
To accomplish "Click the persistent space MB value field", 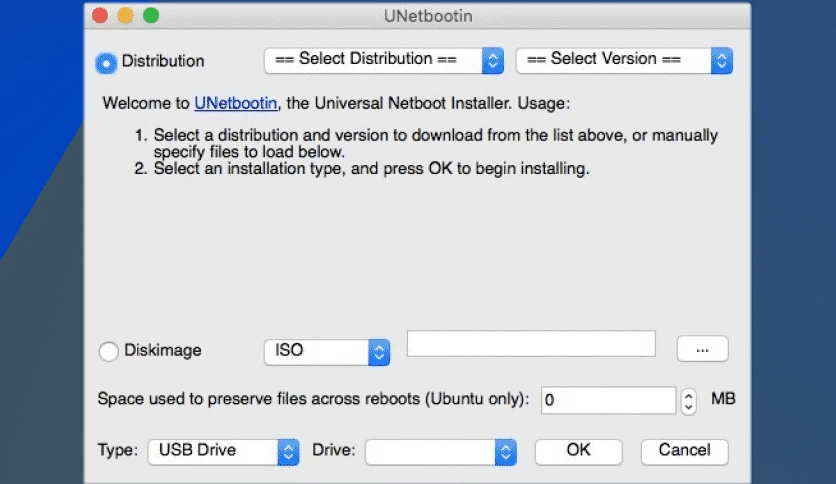I will [x=608, y=400].
